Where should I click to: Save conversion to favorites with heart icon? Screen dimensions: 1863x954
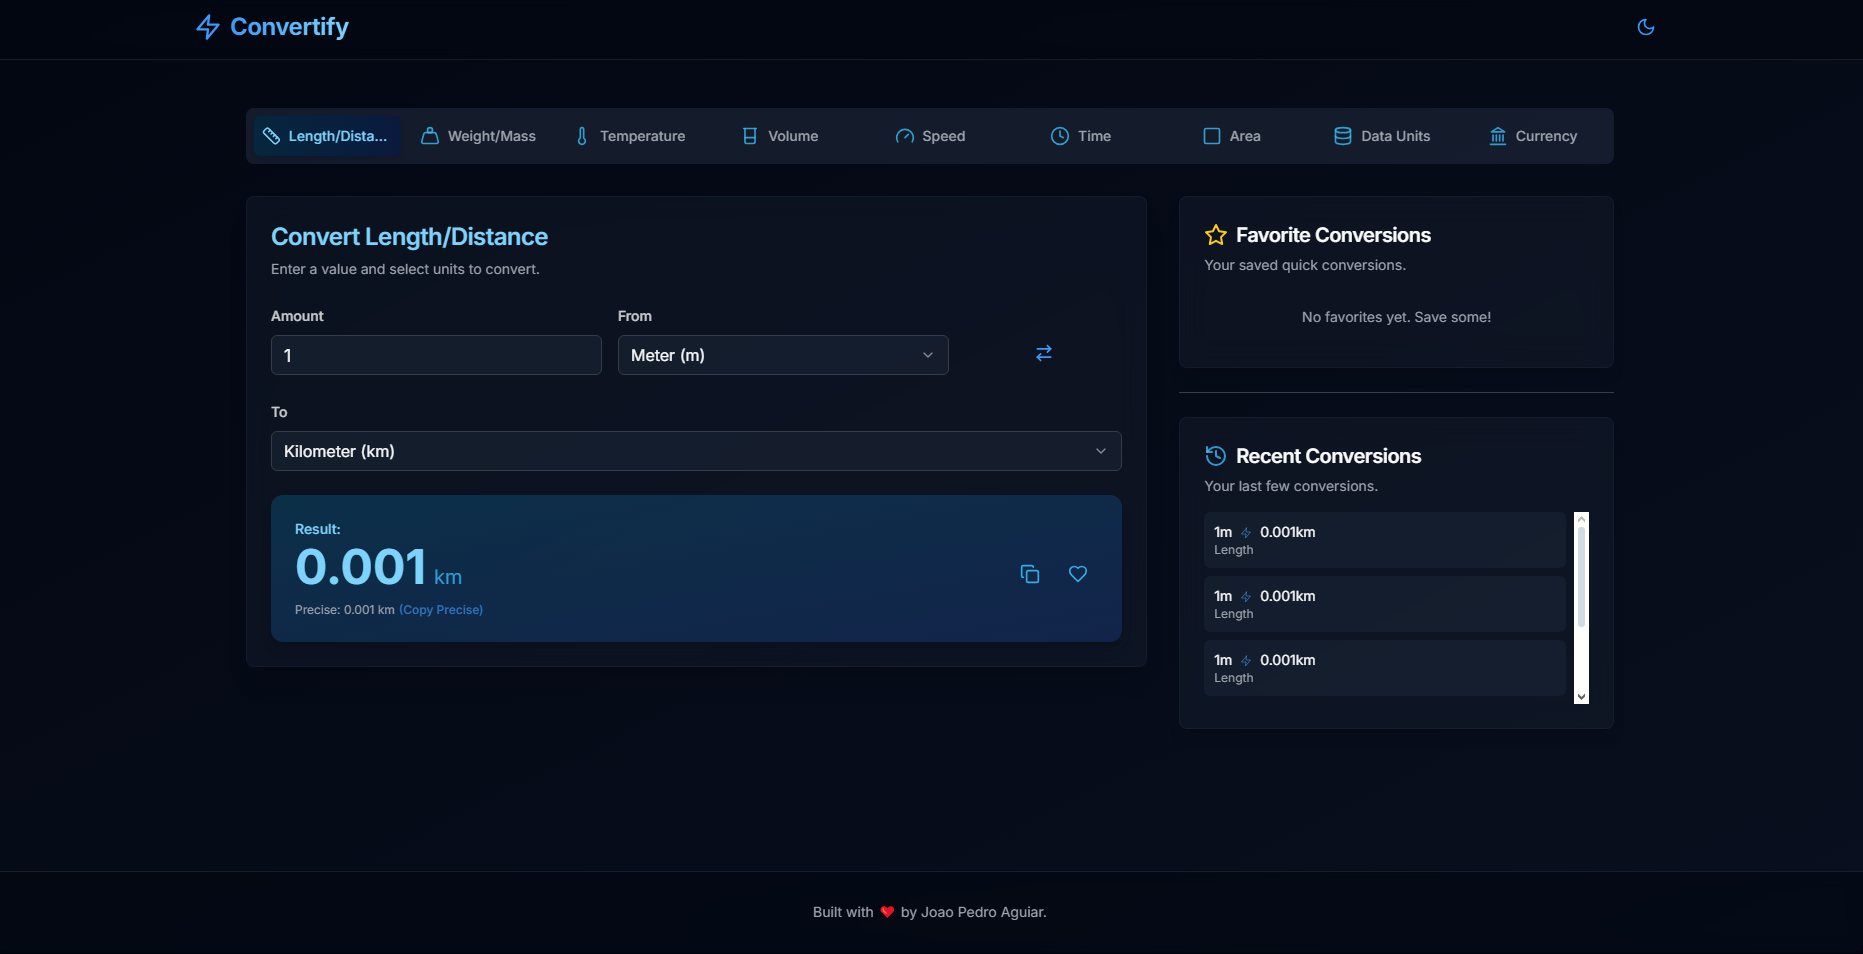pos(1078,574)
